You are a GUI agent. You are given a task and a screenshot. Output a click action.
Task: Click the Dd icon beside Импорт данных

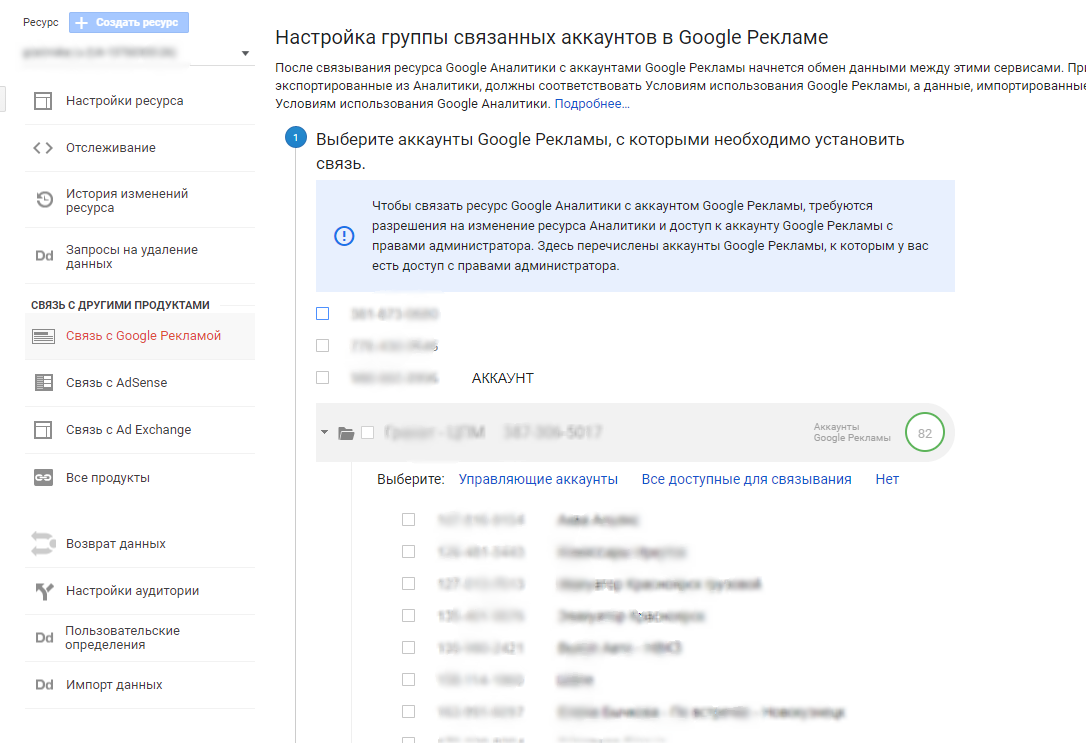click(x=44, y=684)
